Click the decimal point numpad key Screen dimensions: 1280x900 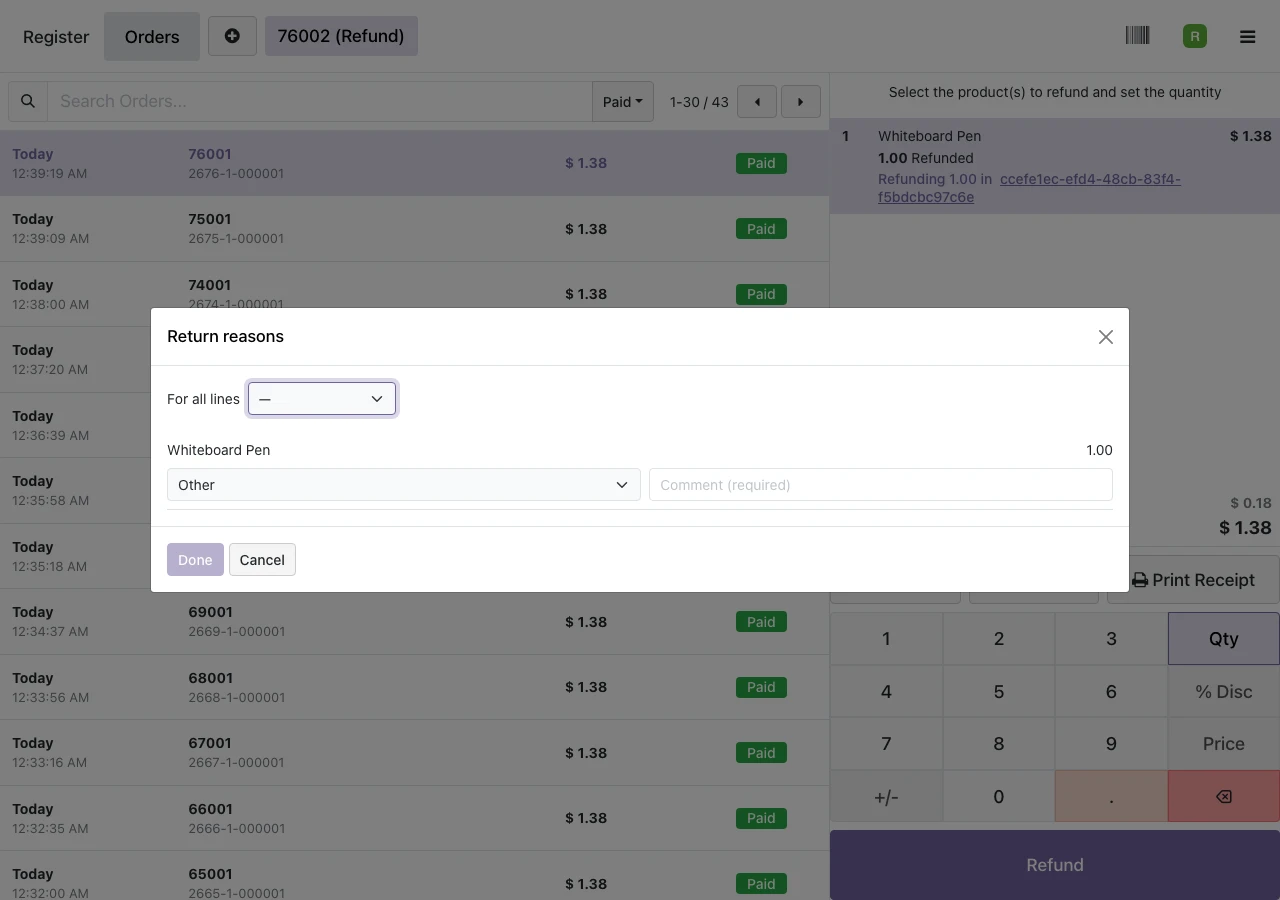(1111, 796)
